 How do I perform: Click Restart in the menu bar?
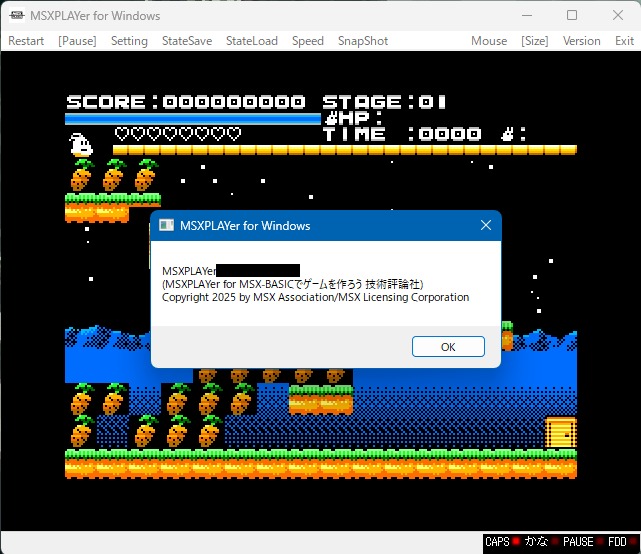(26, 41)
